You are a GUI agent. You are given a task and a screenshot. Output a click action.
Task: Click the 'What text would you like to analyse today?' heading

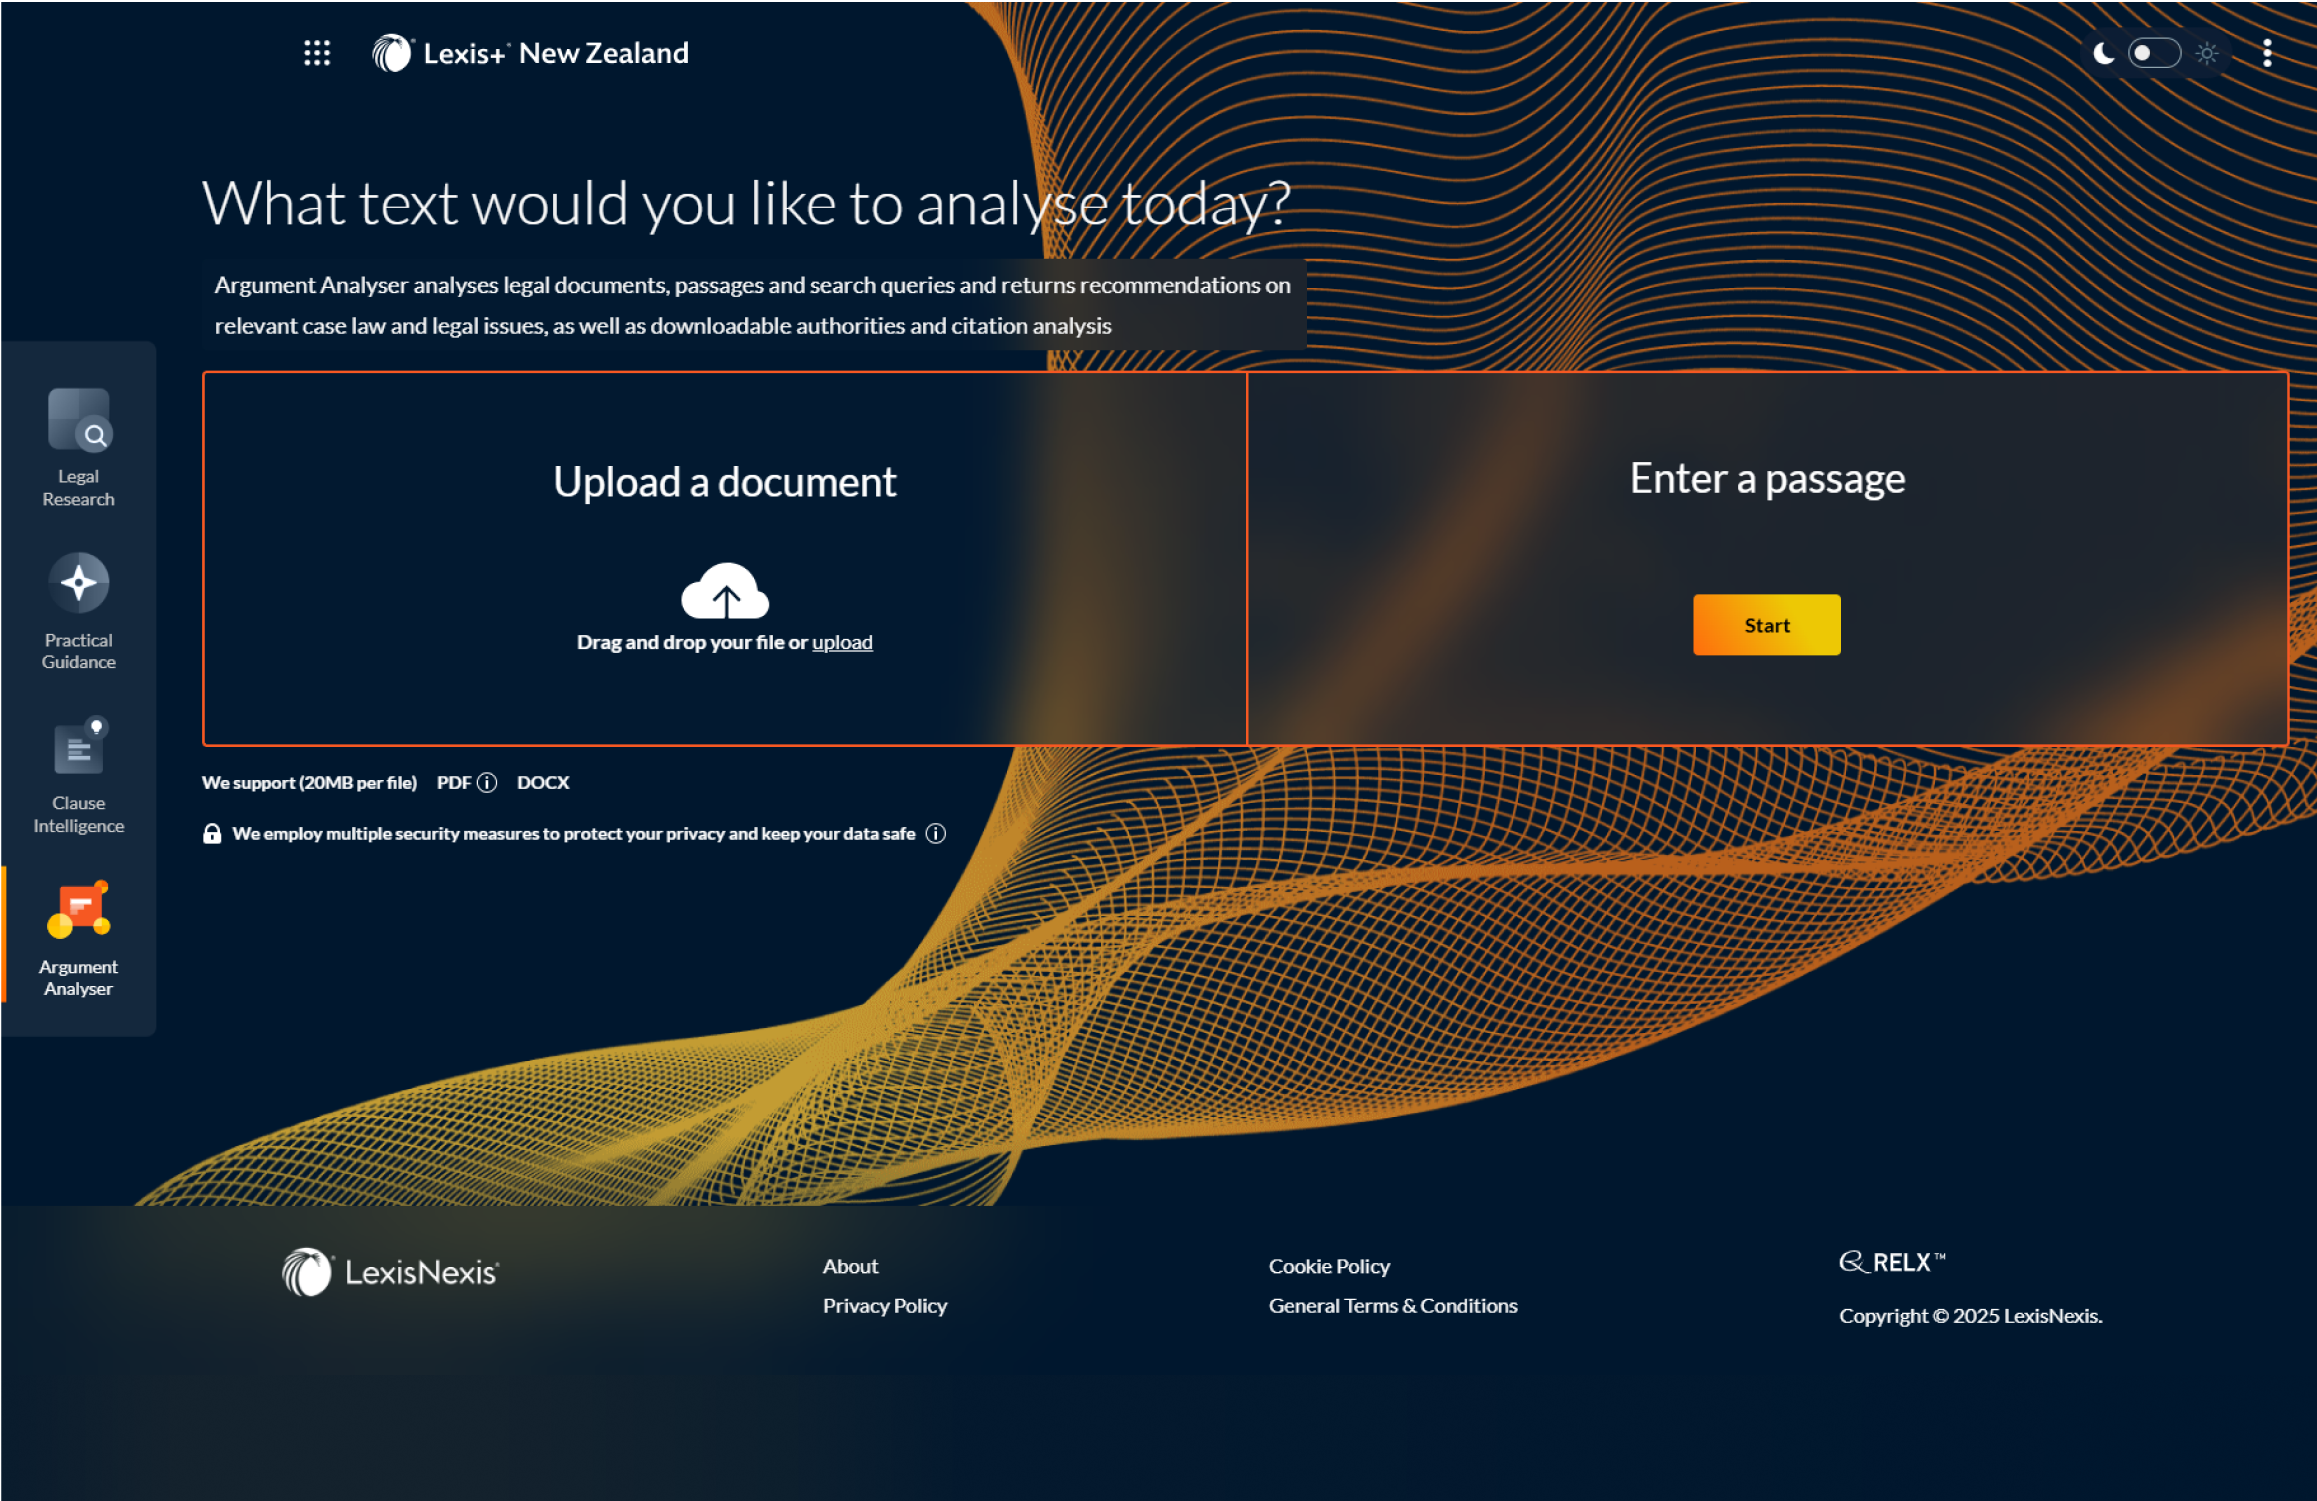(x=746, y=204)
